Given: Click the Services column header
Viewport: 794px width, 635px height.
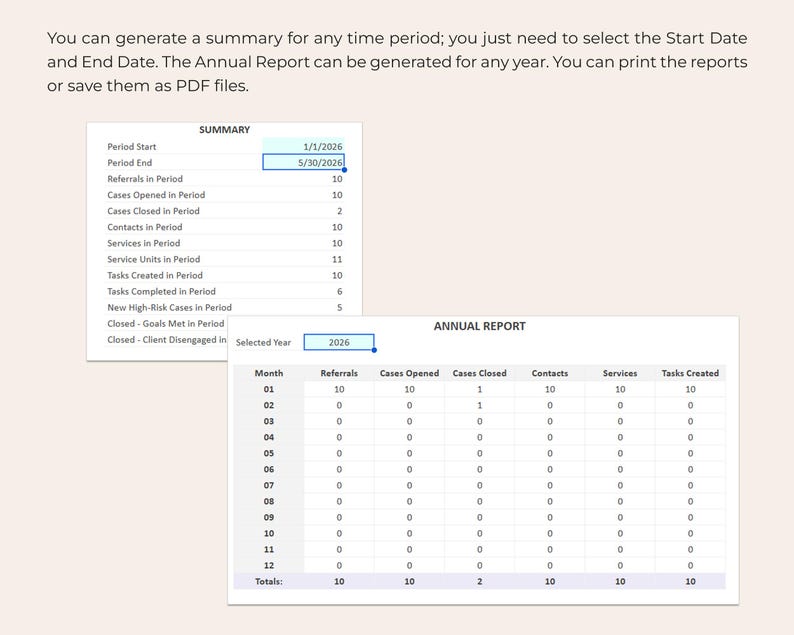Looking at the screenshot, I should 620,373.
